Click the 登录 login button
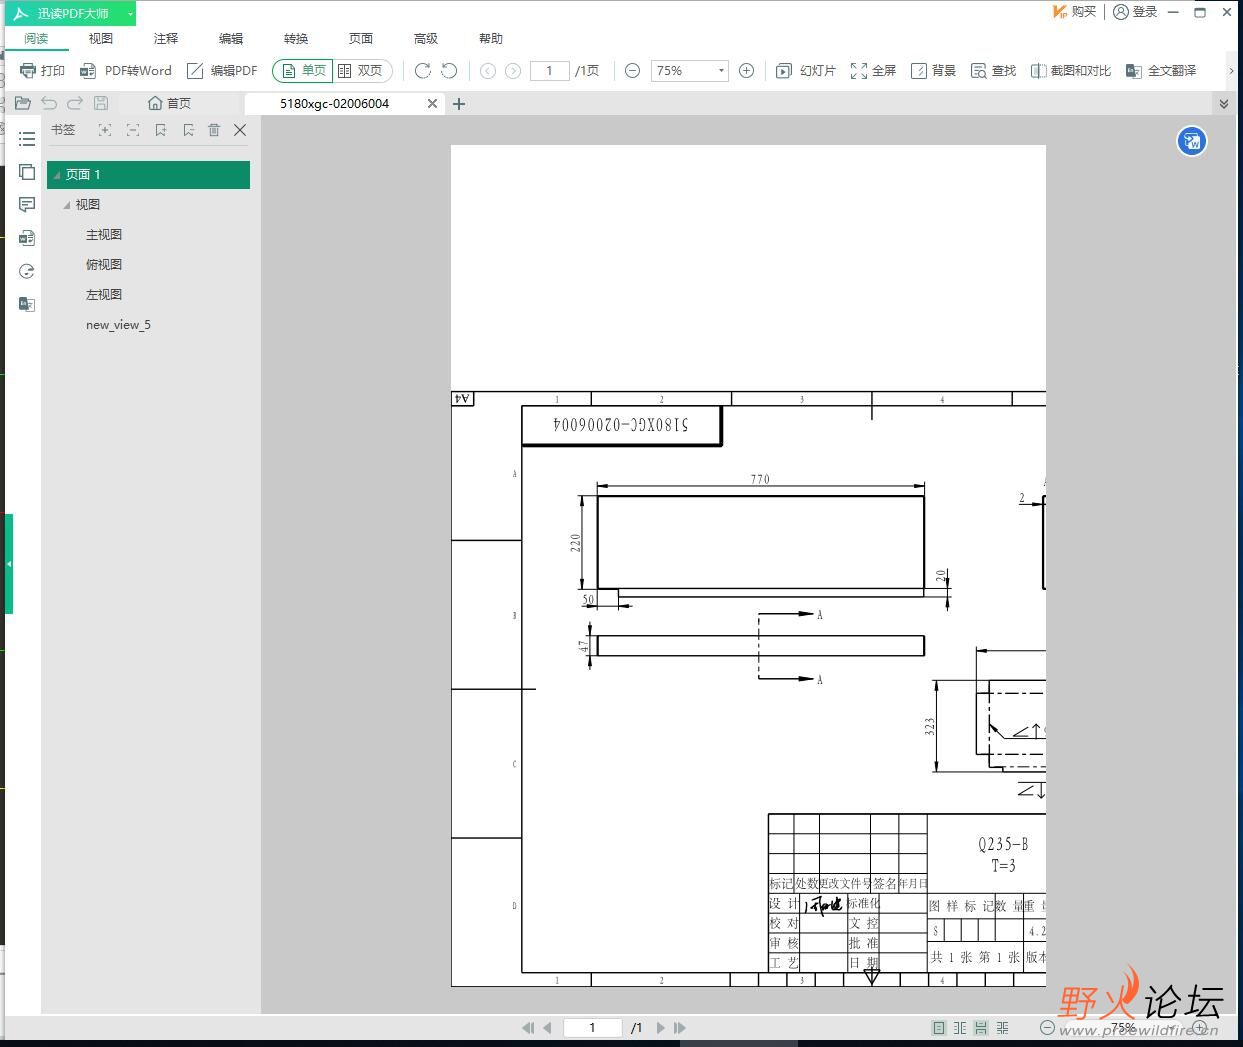The height and width of the screenshot is (1047, 1243). pyautogui.click(x=1135, y=12)
